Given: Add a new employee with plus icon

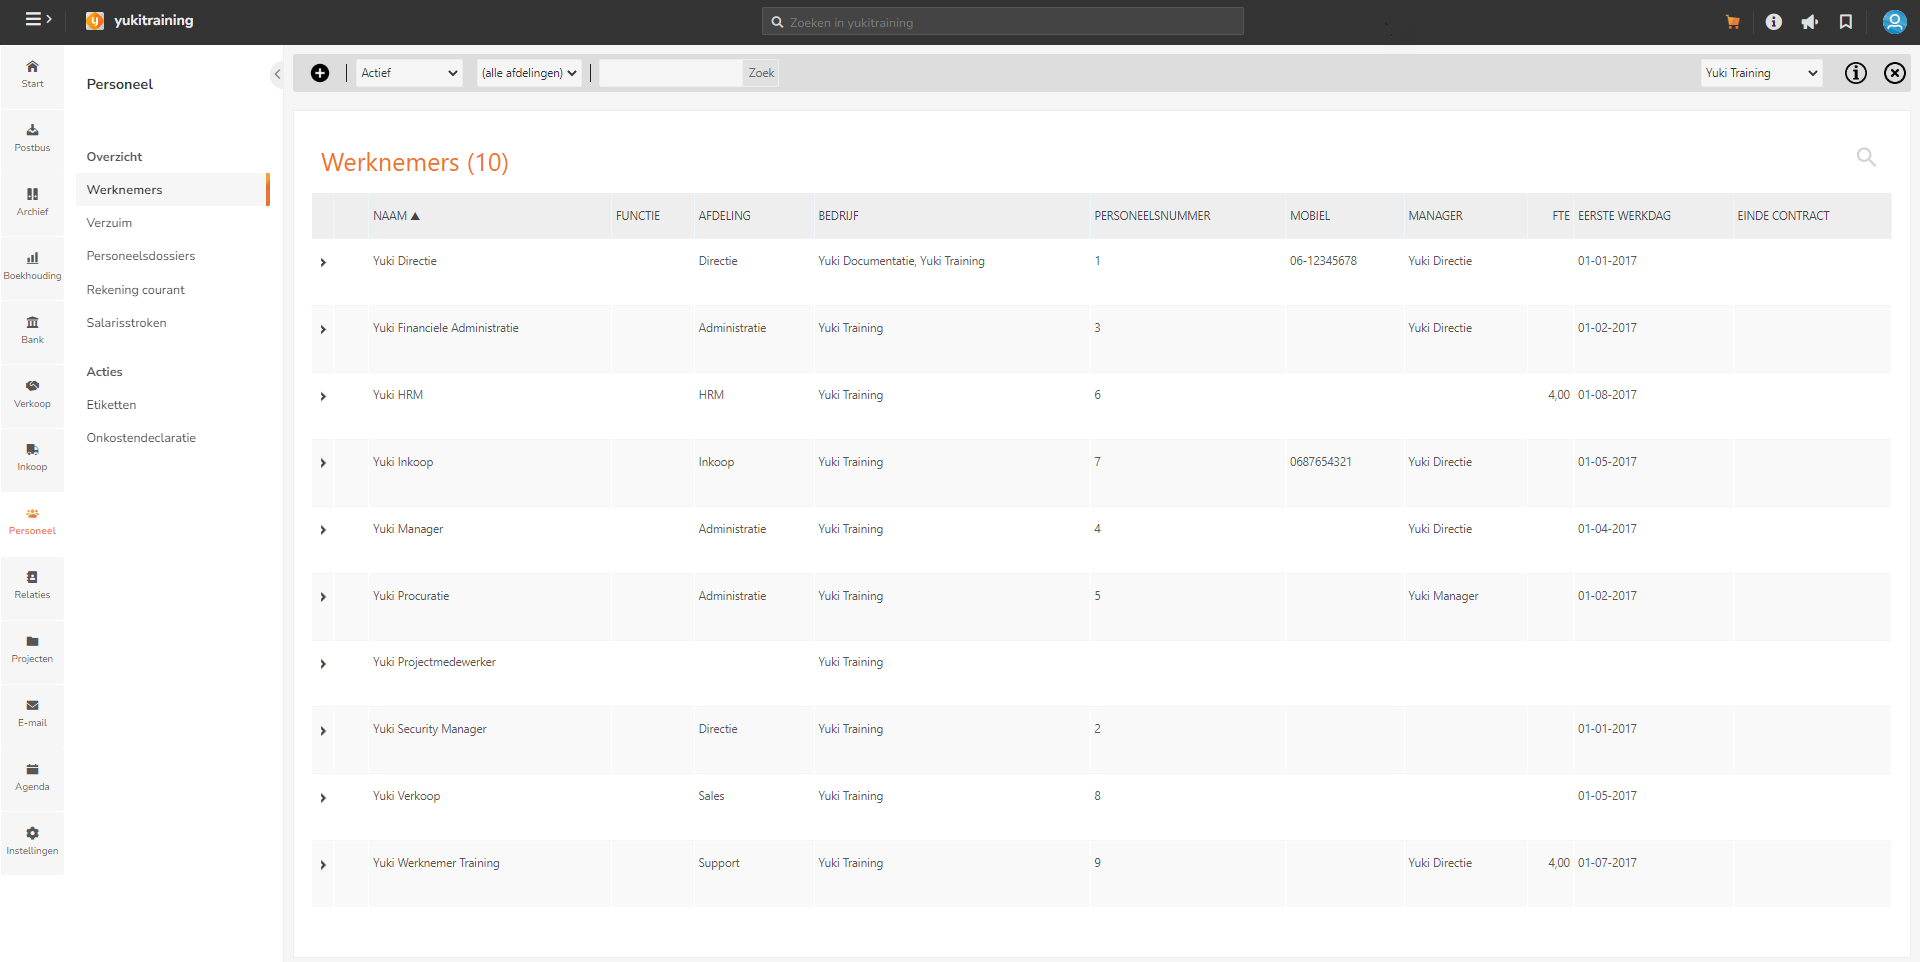Looking at the screenshot, I should (320, 73).
